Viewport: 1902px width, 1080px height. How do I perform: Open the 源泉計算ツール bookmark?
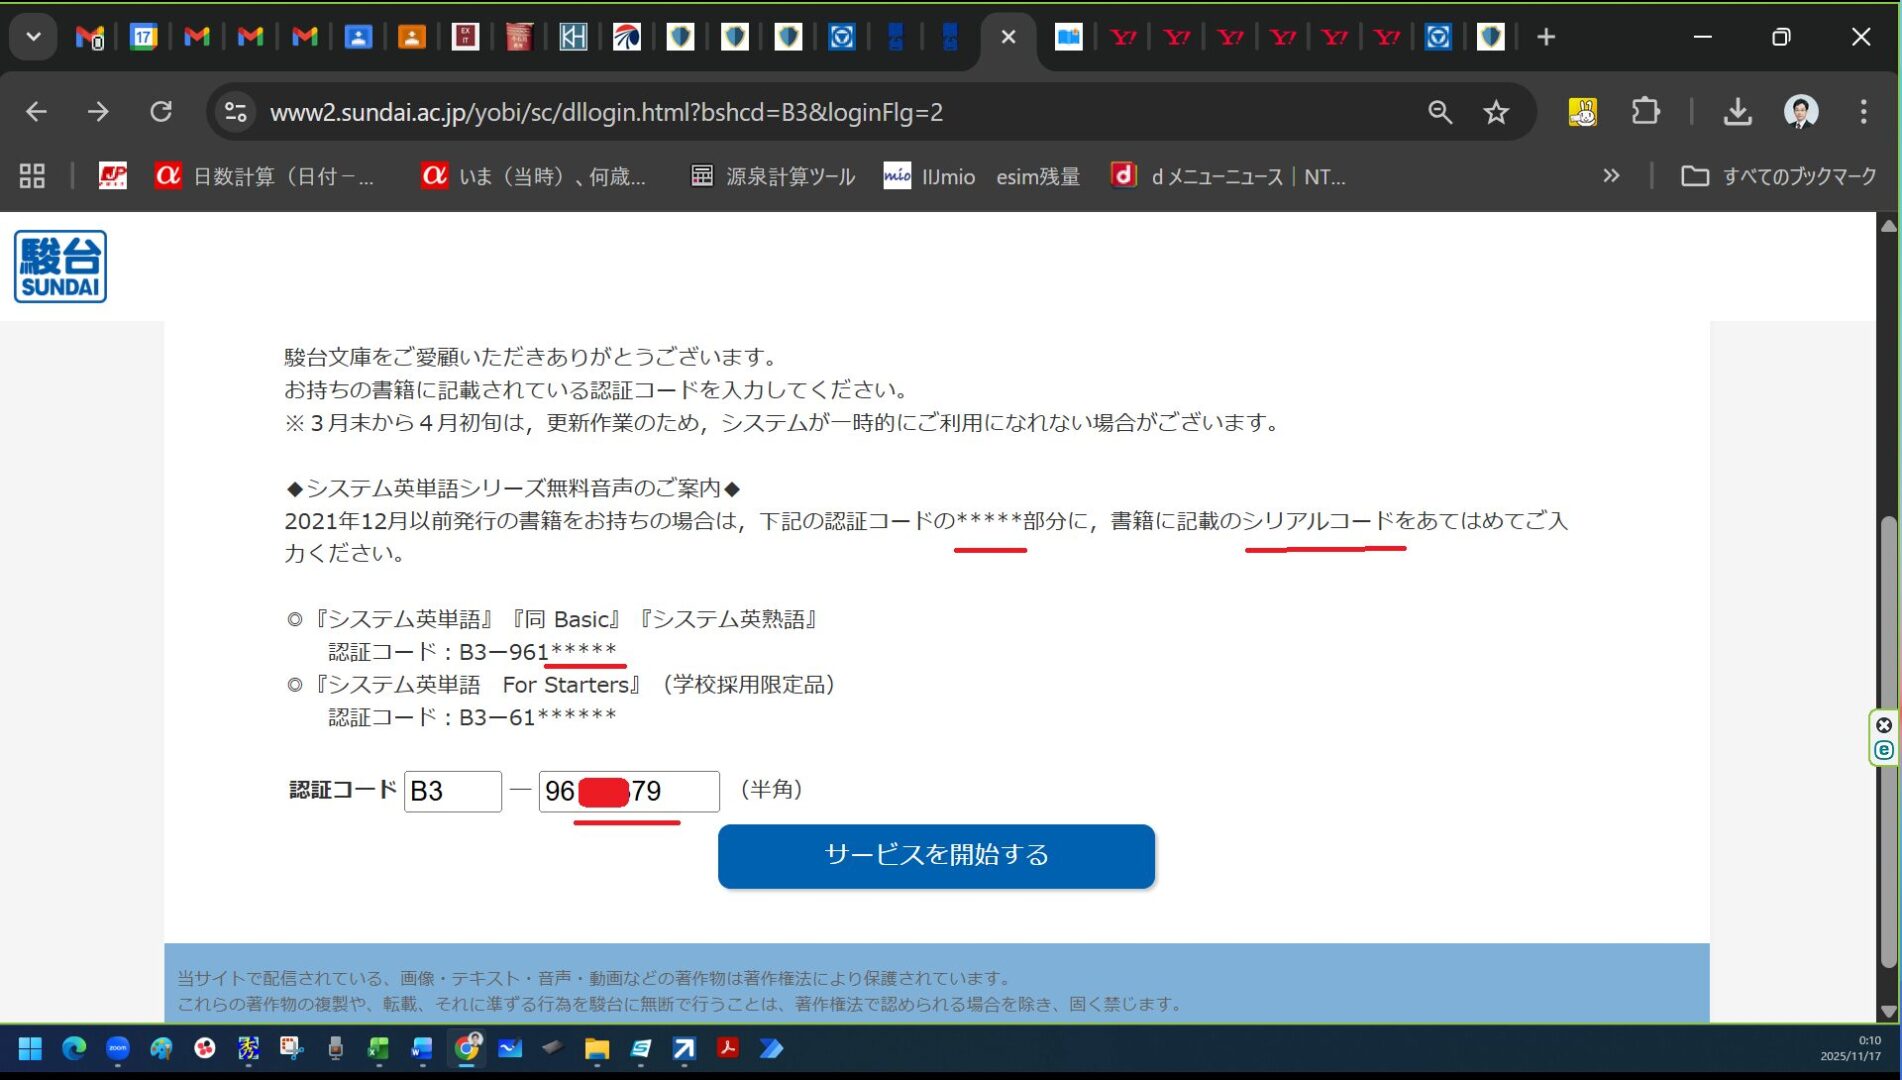[773, 176]
